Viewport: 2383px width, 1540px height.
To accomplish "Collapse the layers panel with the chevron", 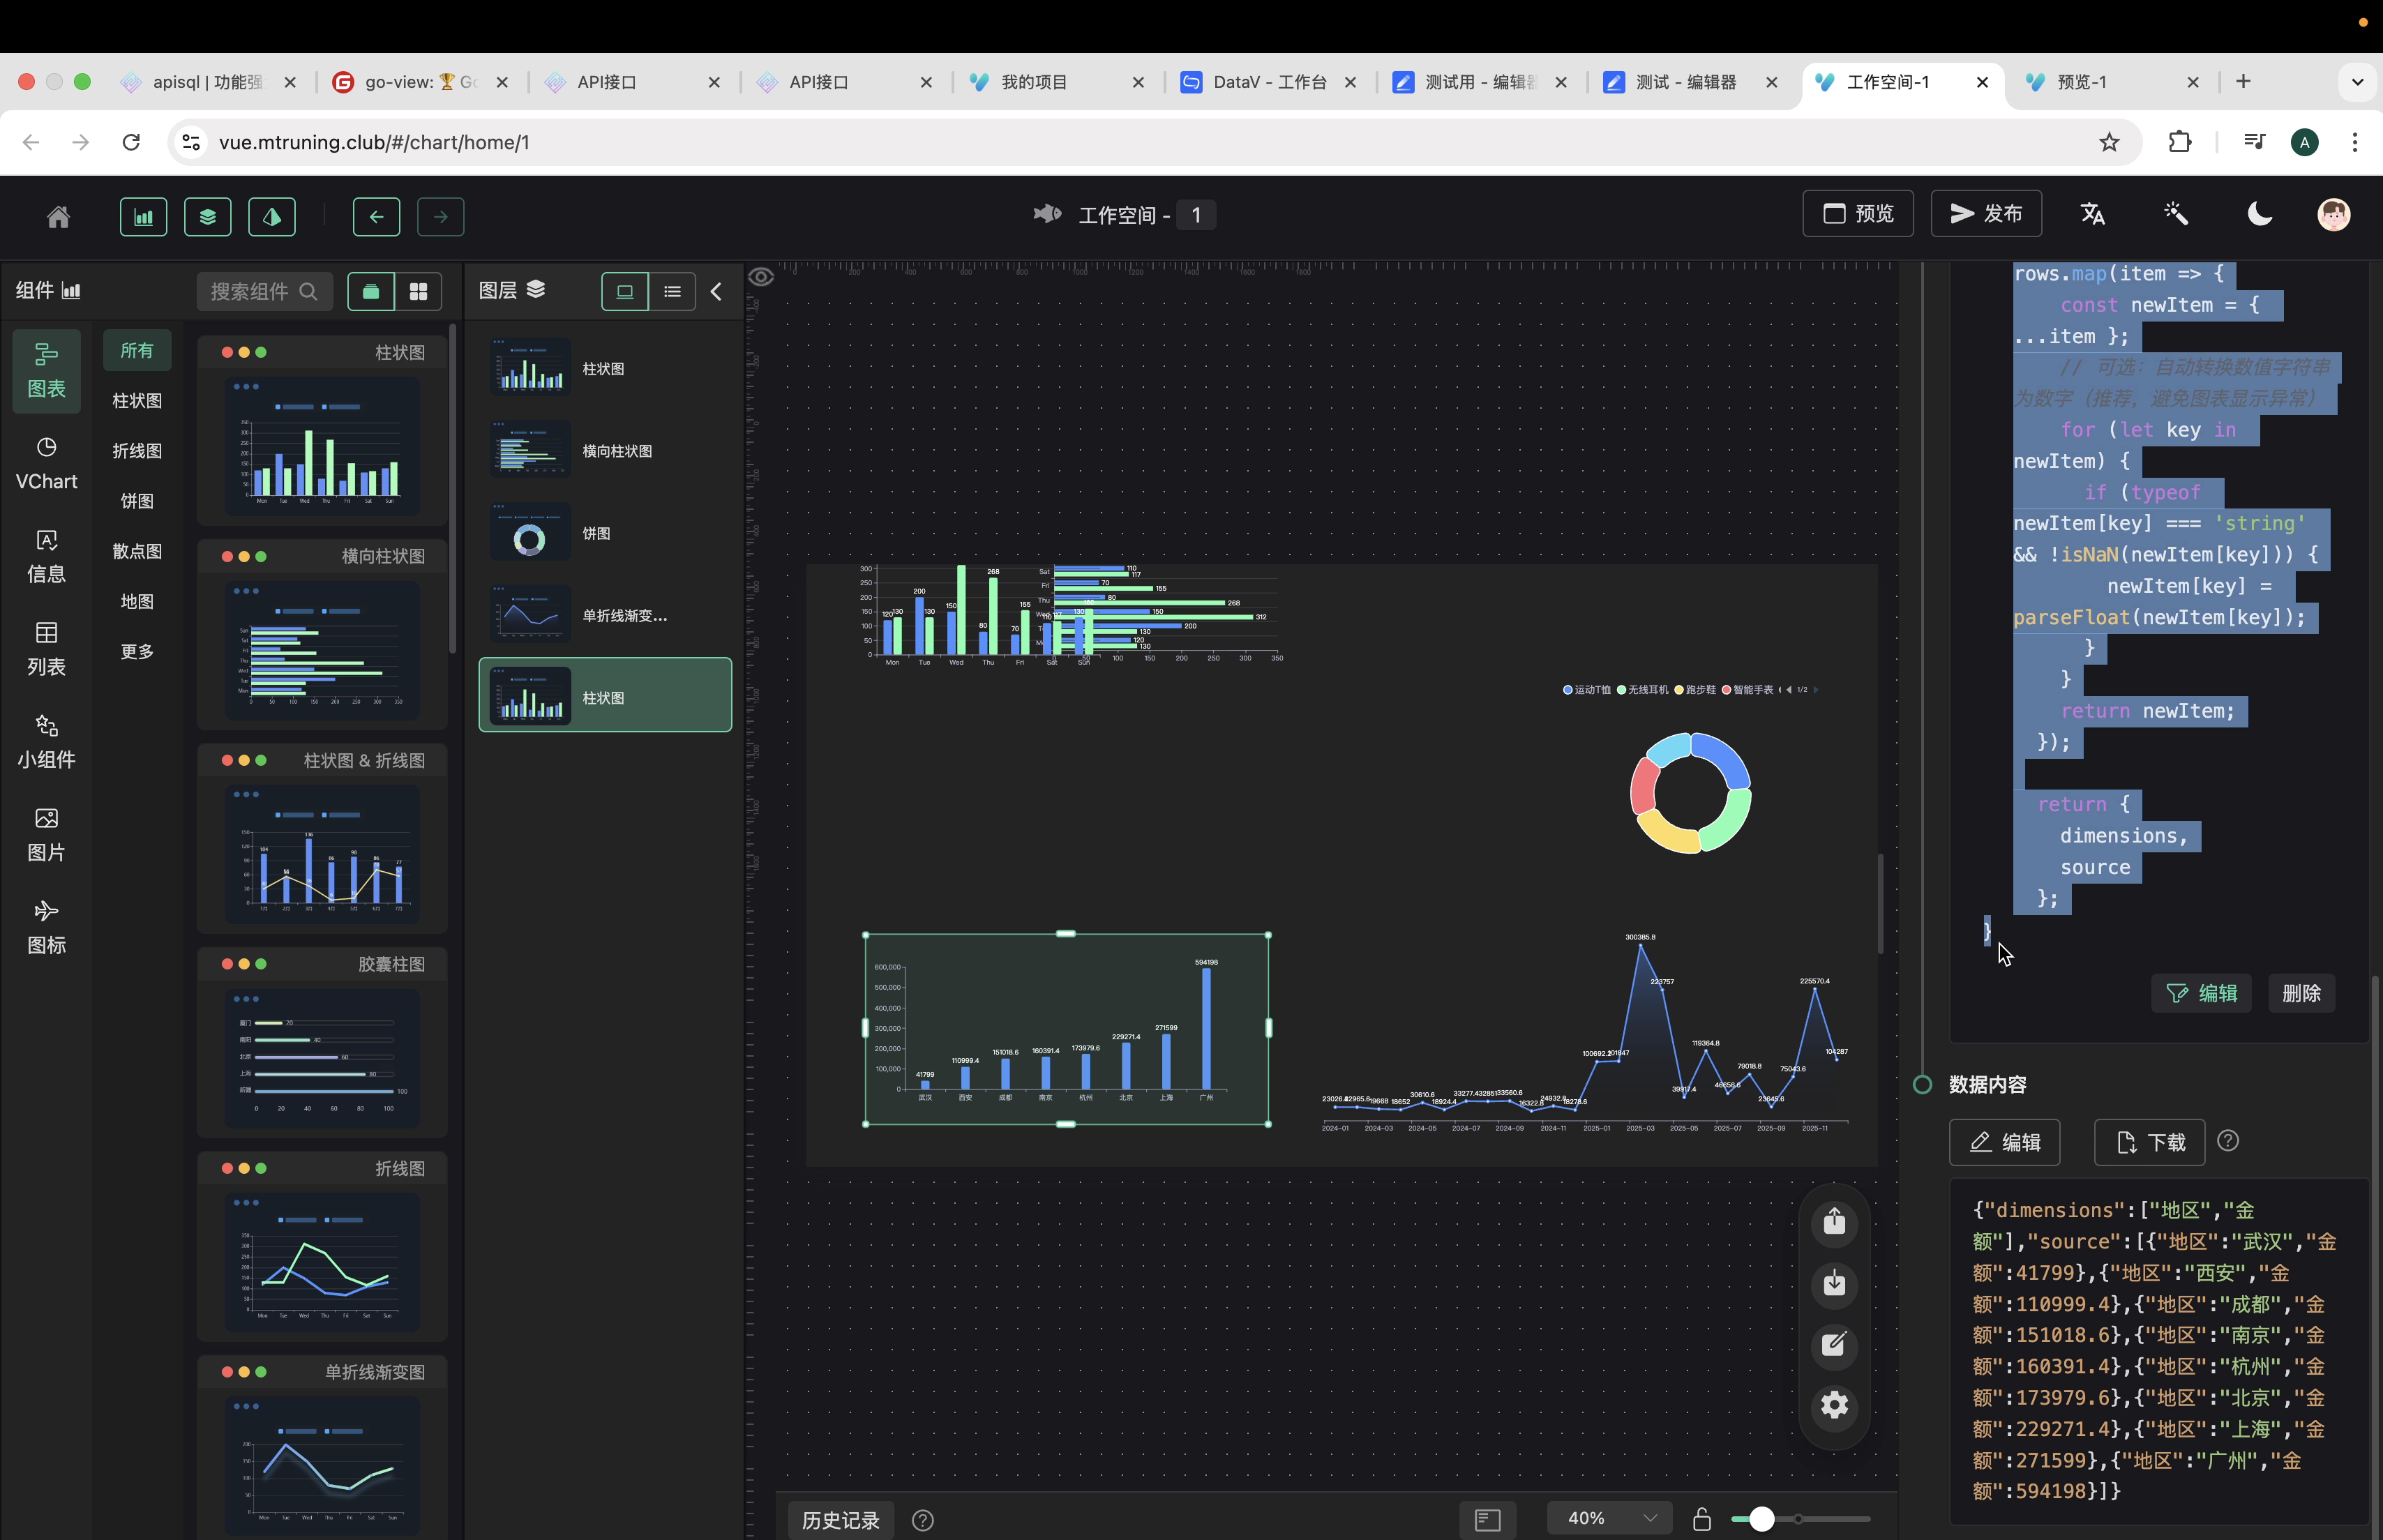I will pyautogui.click(x=716, y=291).
